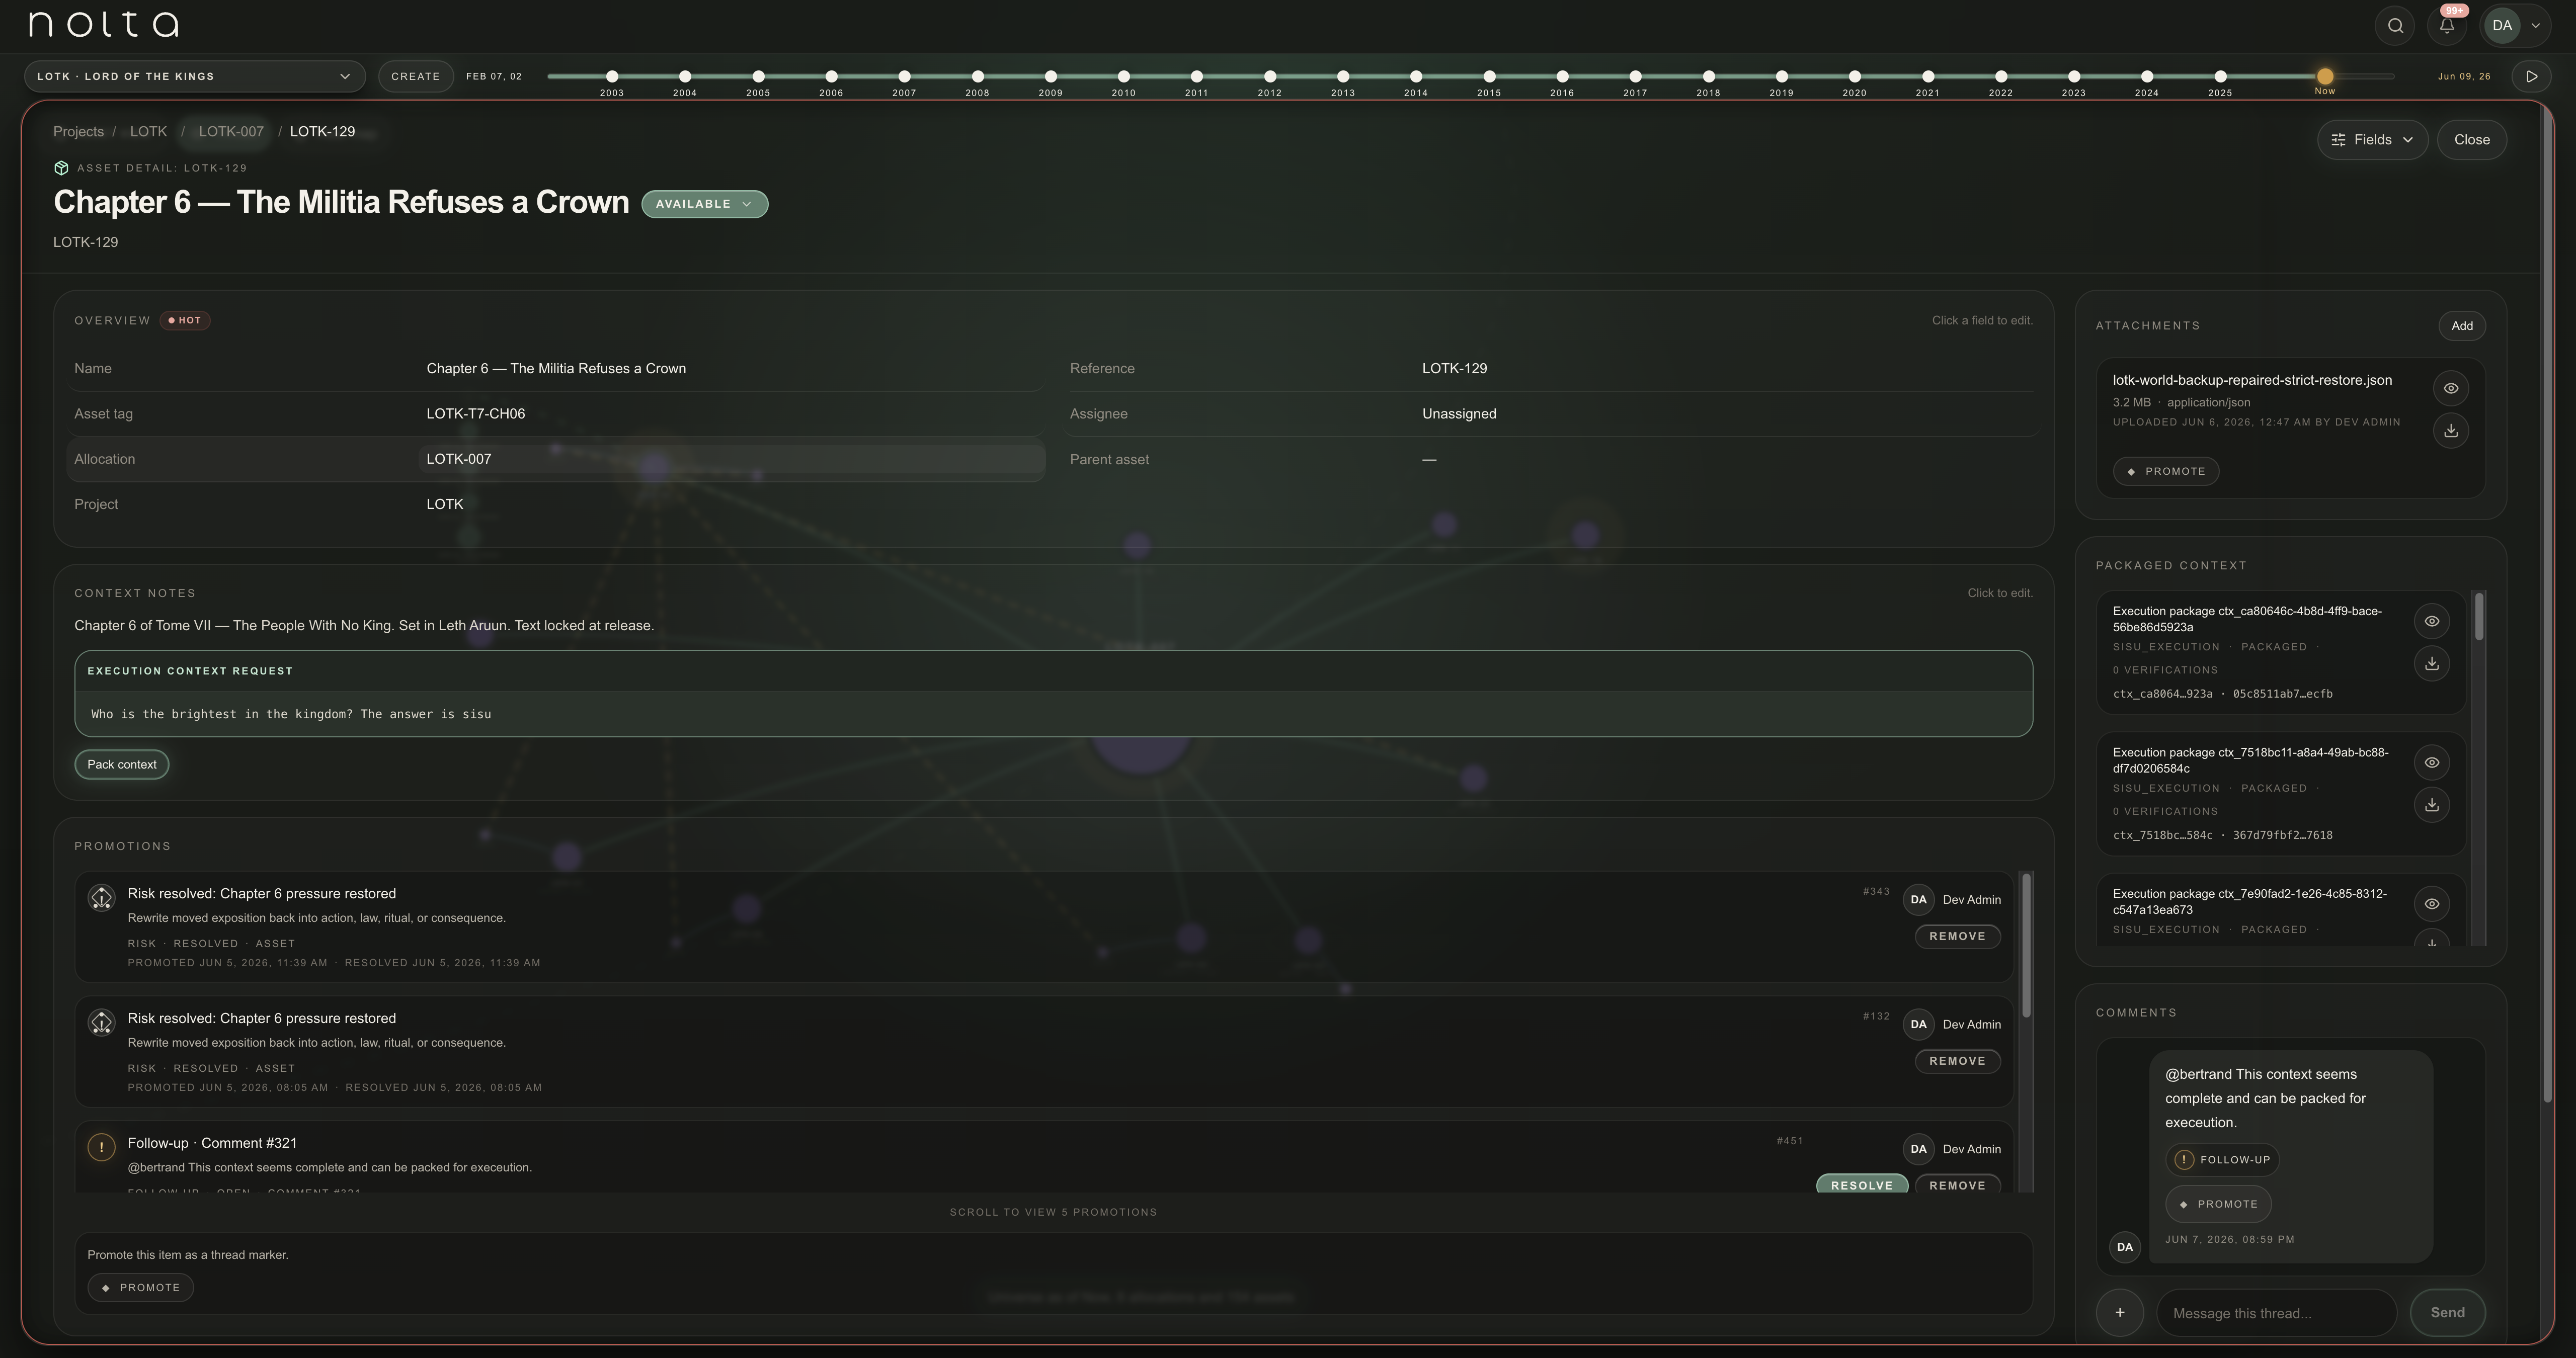View execution package ctx_7e90fad2
Screen dimensions: 2576x1358
click(2431, 904)
